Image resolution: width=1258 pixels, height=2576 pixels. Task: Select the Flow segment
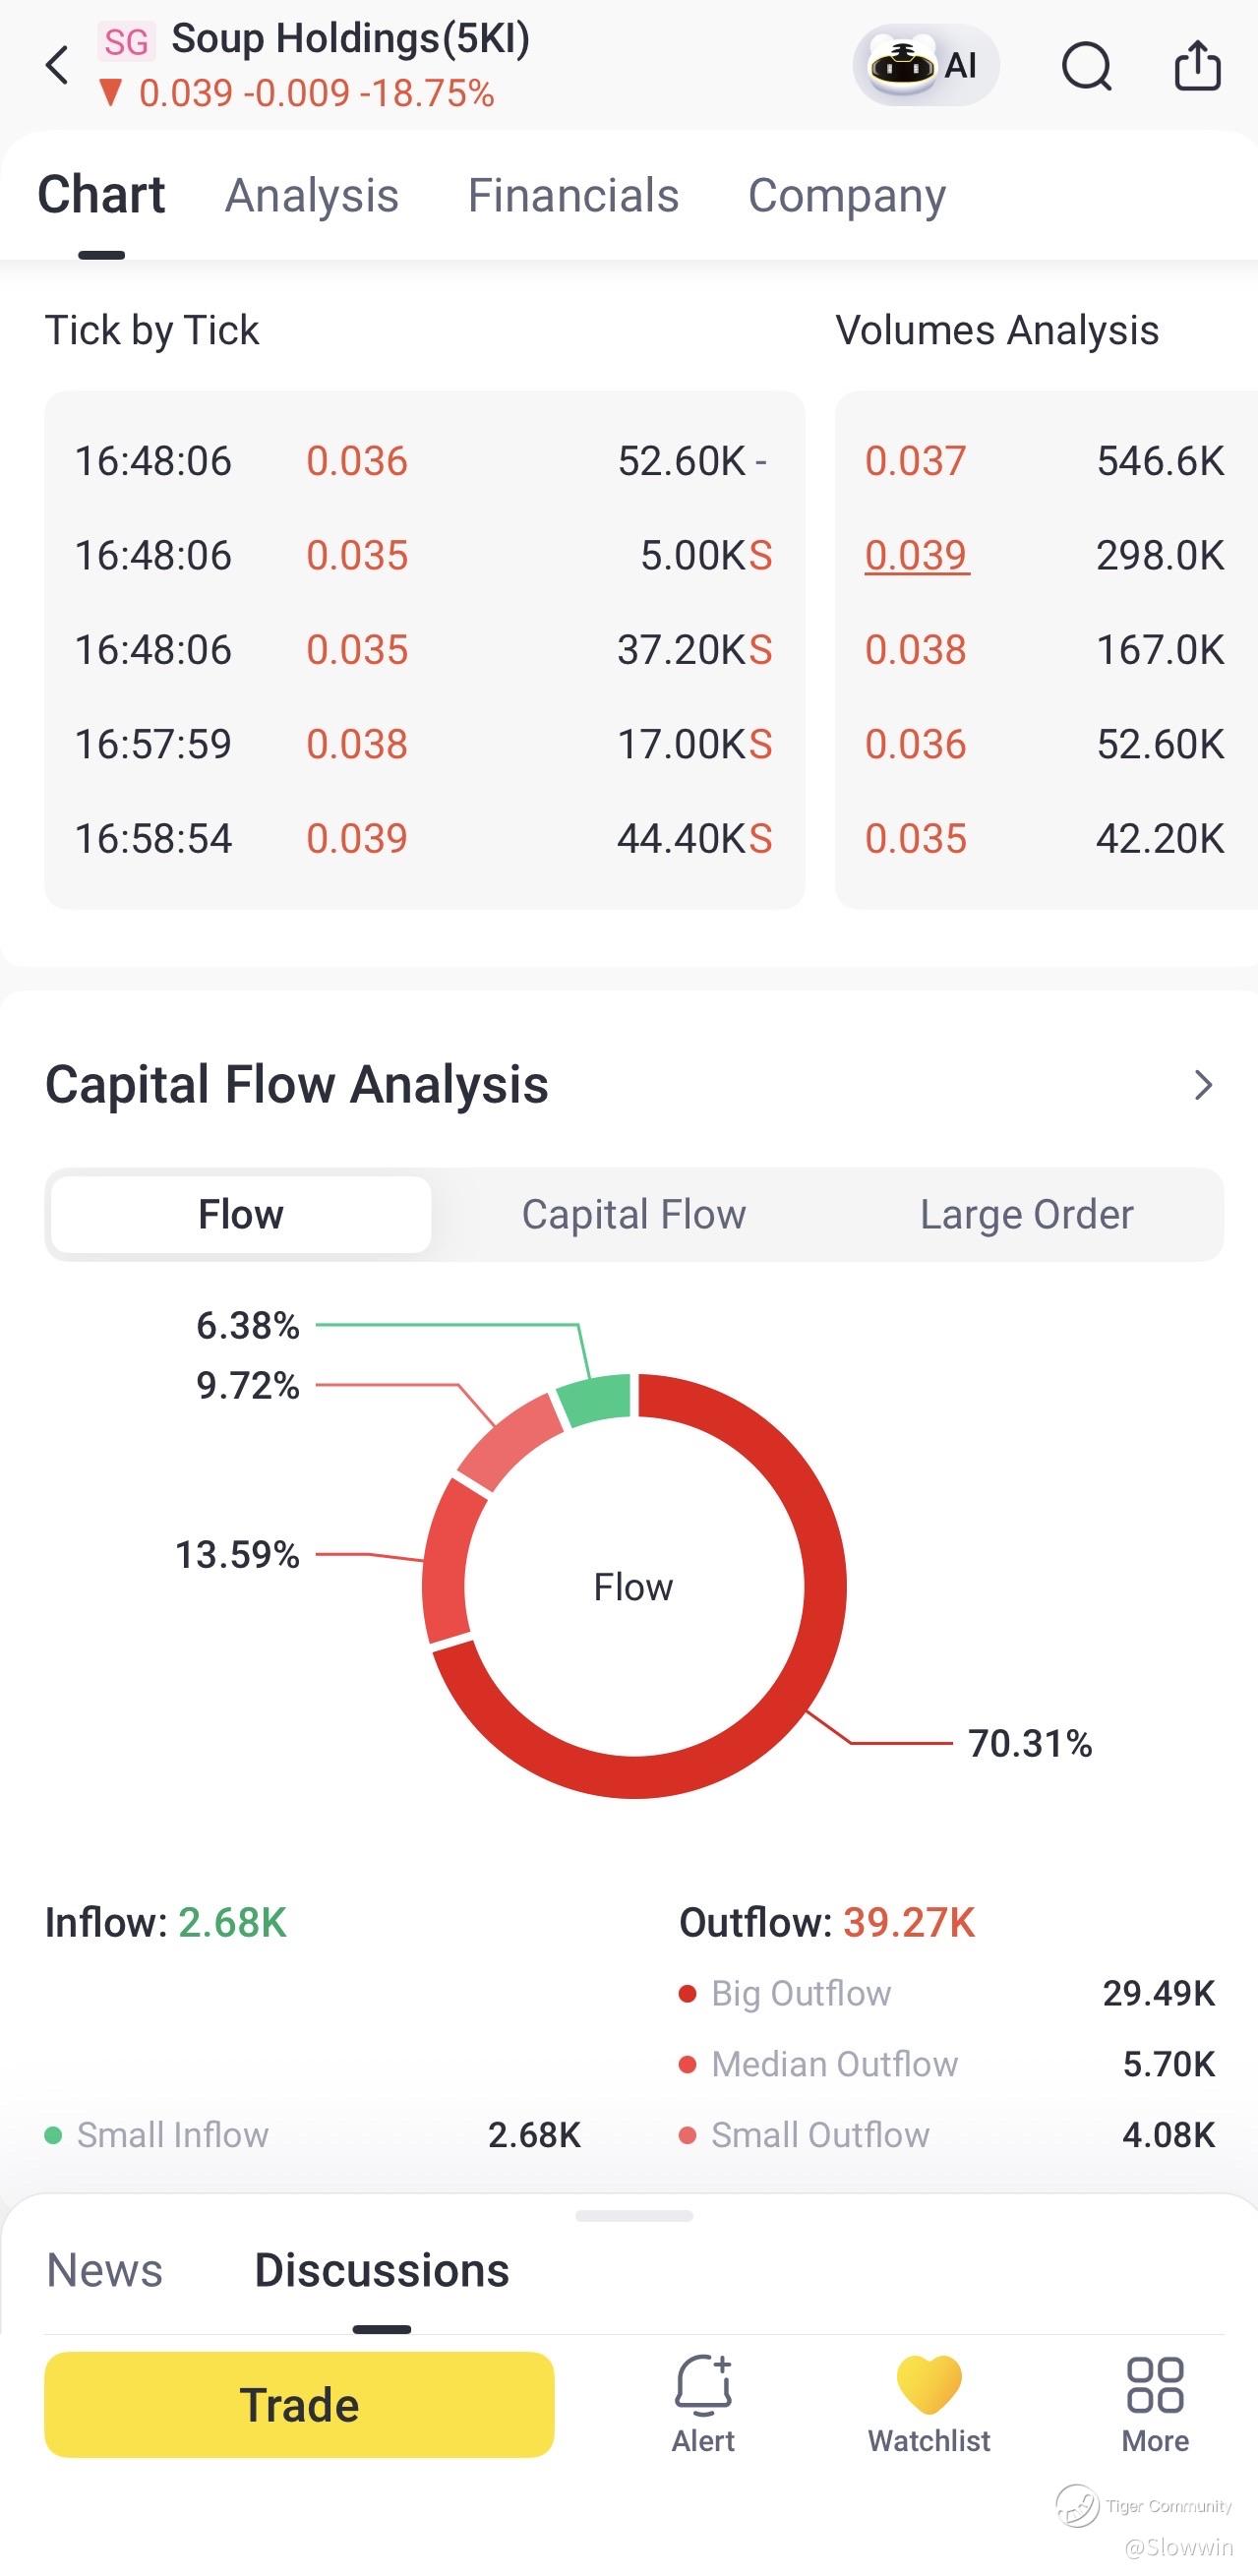click(x=241, y=1214)
